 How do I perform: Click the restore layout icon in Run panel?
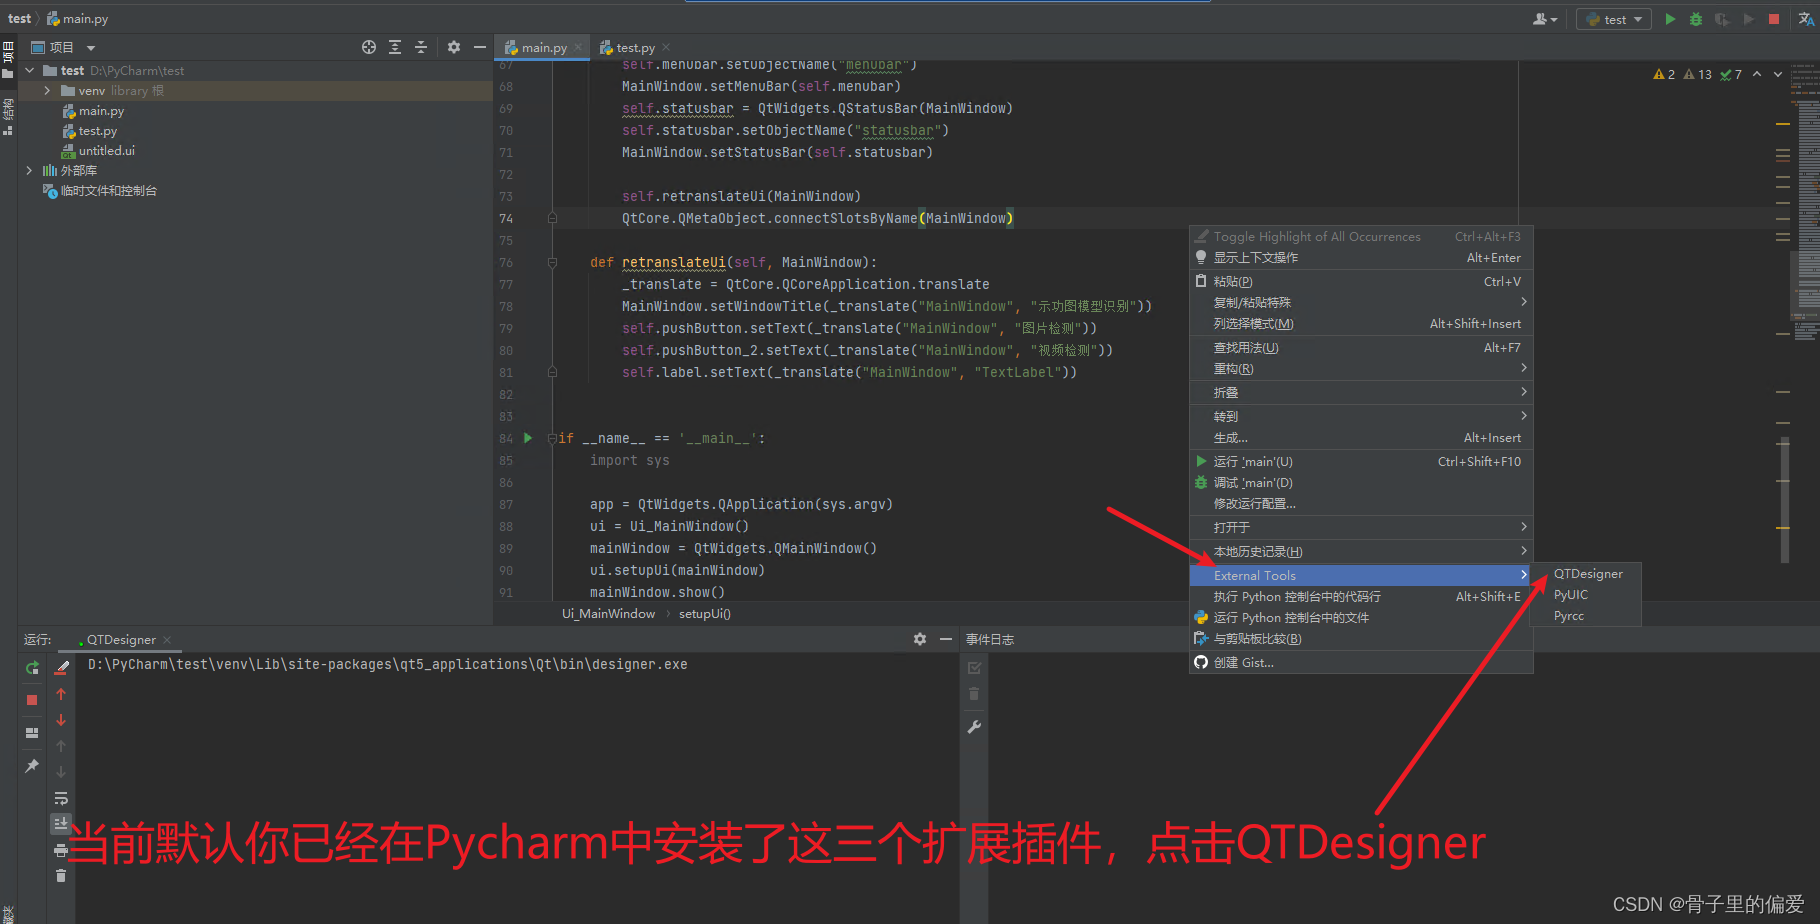click(x=32, y=733)
